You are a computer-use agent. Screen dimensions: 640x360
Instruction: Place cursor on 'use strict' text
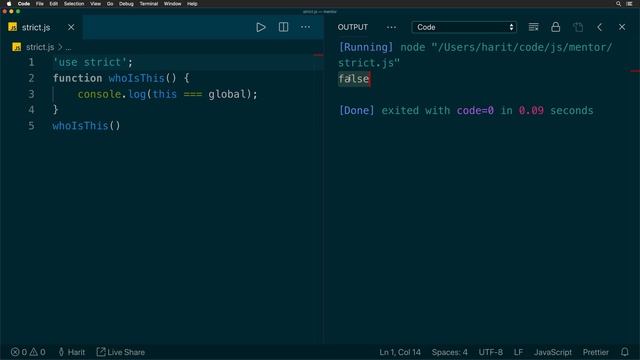[x=90, y=62]
